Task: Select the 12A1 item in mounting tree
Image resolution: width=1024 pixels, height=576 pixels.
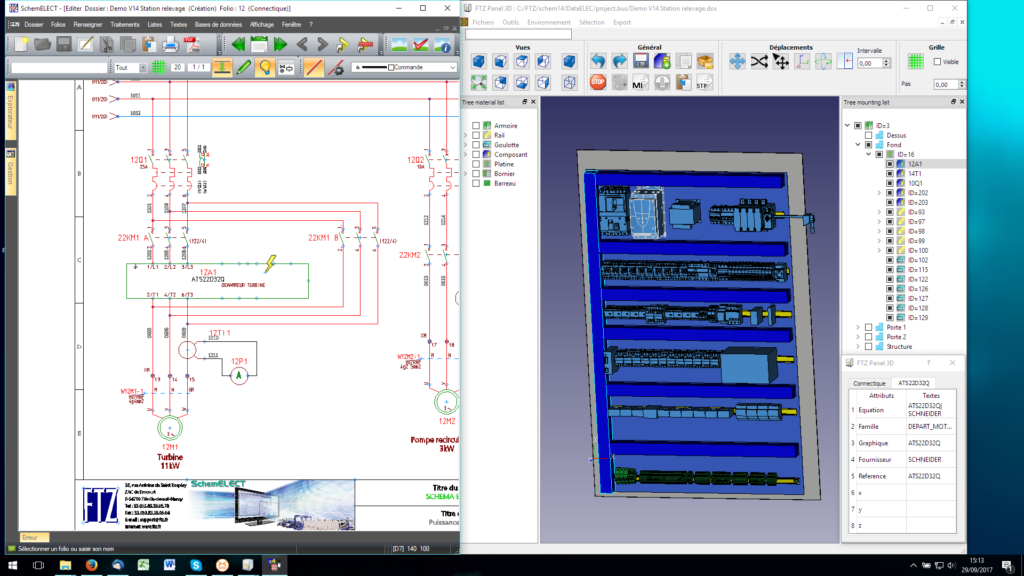Action: 915,164
